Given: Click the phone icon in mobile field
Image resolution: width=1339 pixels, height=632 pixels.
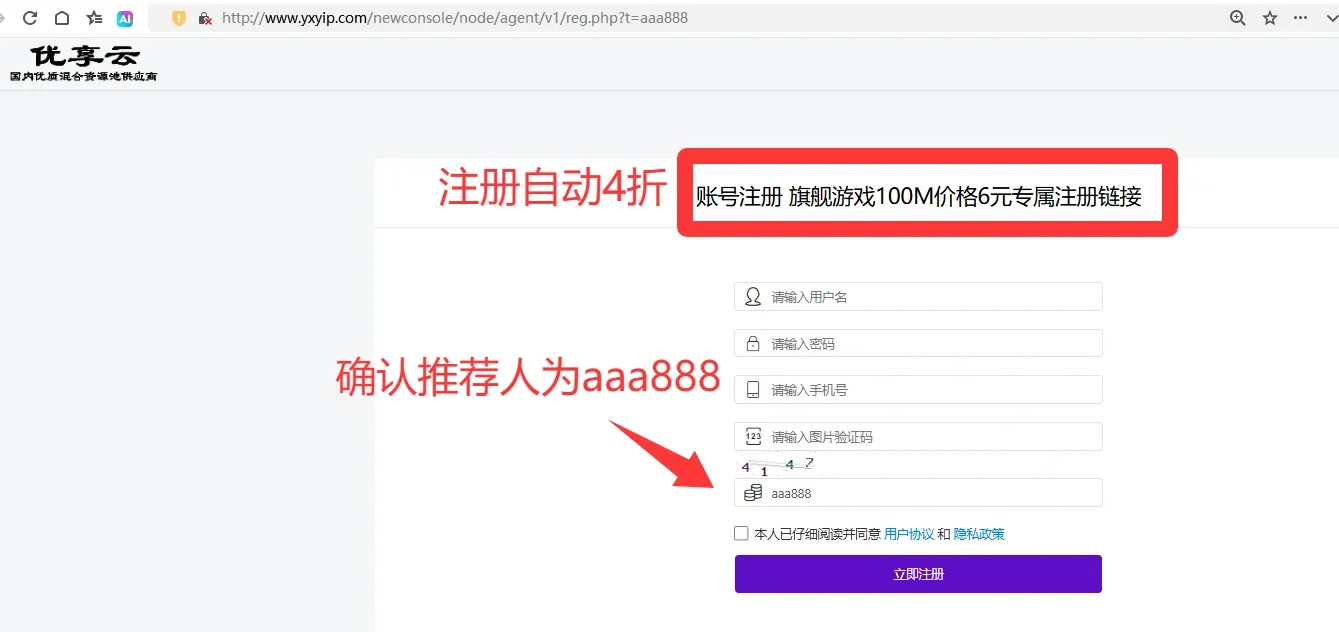Looking at the screenshot, I should [753, 390].
